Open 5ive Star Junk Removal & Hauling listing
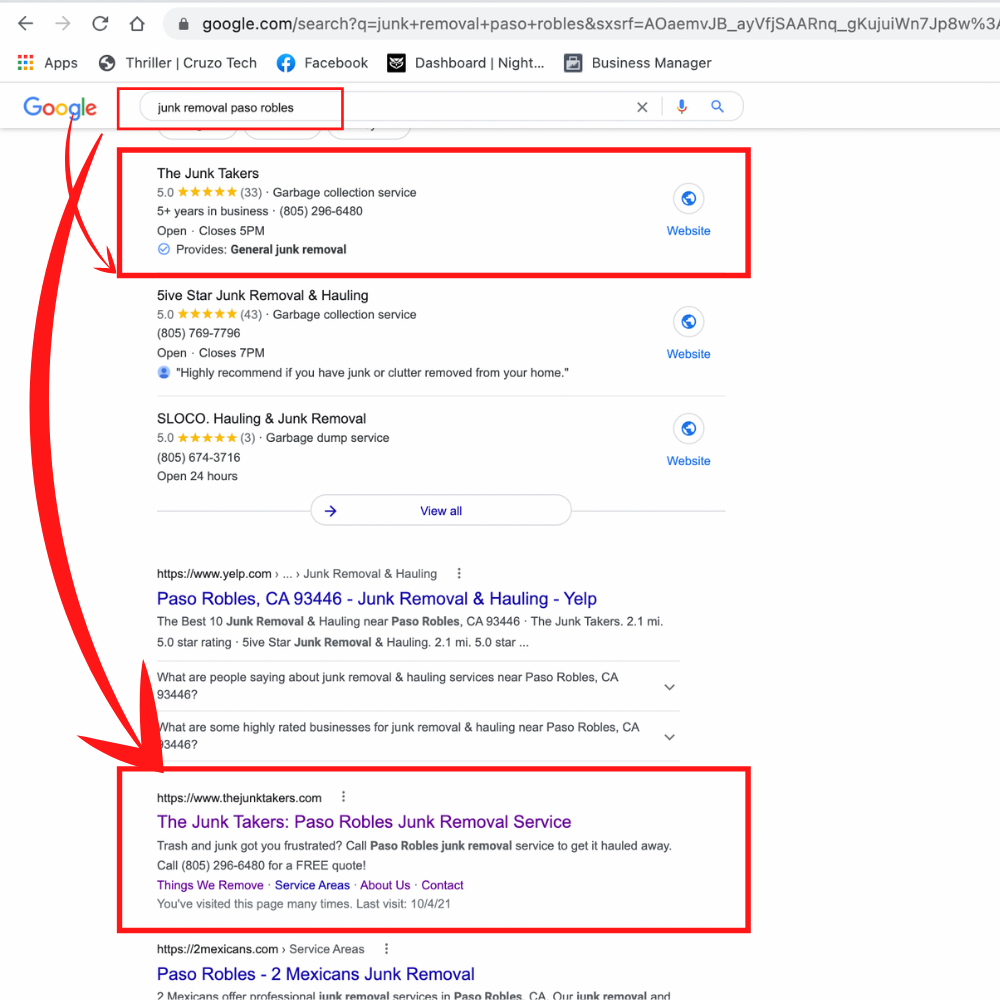Image resolution: width=1000 pixels, height=1000 pixels. pos(263,295)
